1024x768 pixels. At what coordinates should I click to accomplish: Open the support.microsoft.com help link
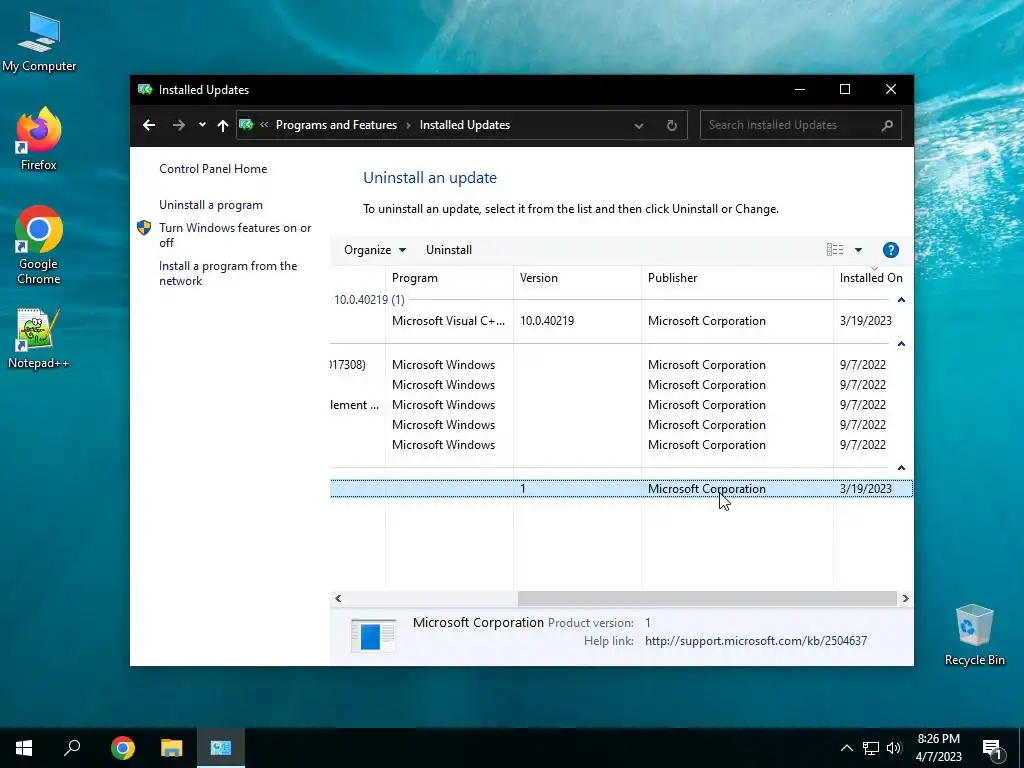[x=756, y=641]
